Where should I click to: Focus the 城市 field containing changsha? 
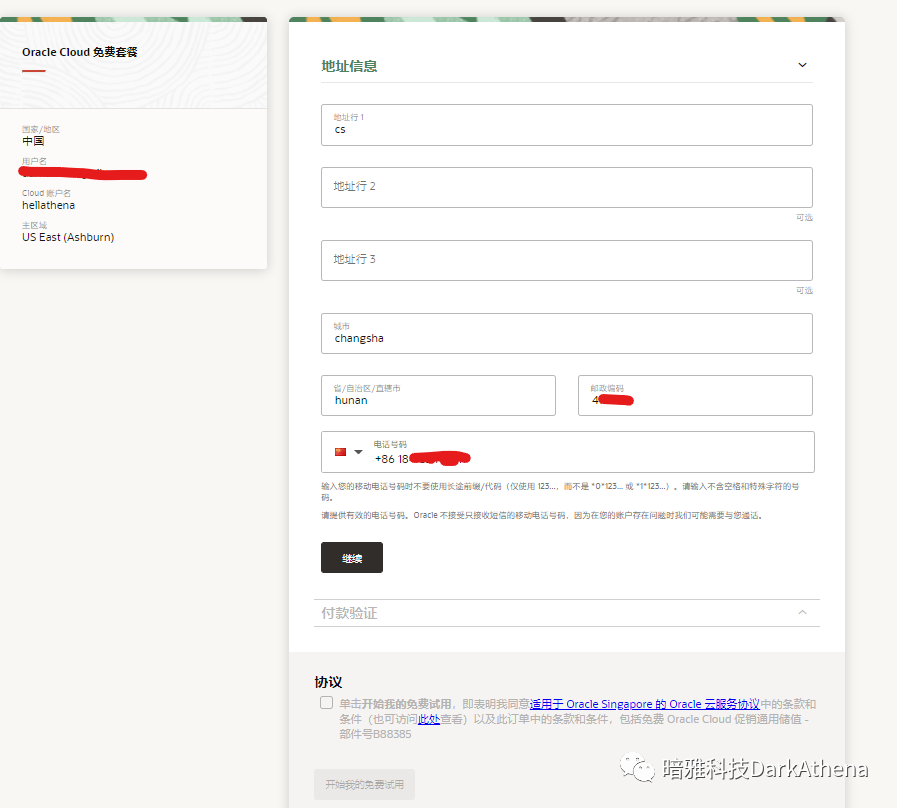566,333
